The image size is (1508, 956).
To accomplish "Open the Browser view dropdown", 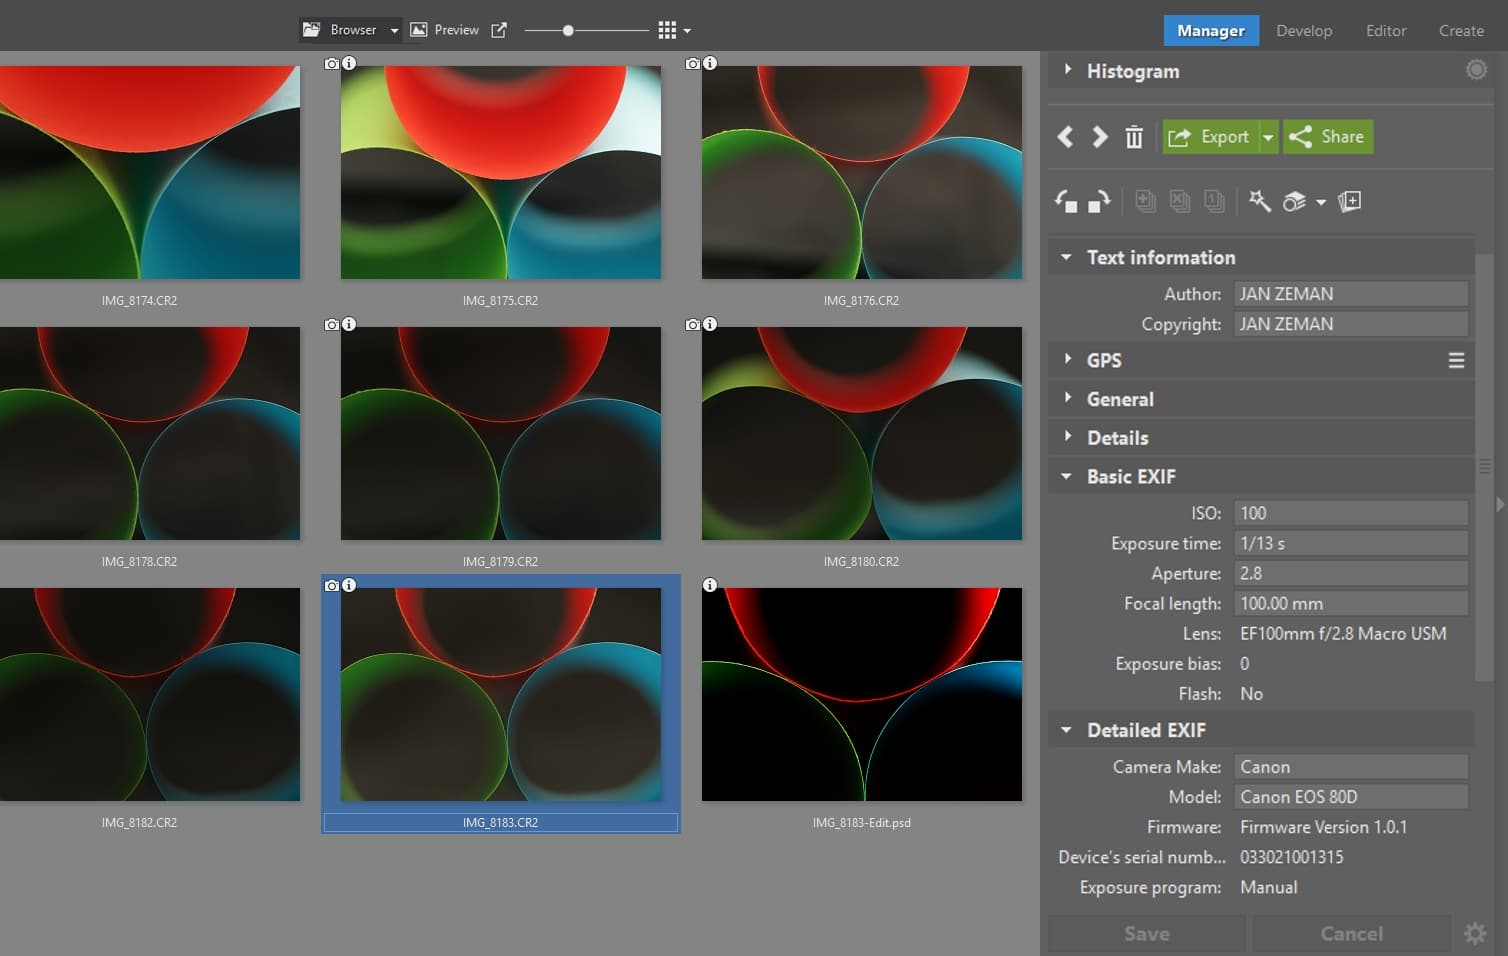I will click(x=394, y=29).
